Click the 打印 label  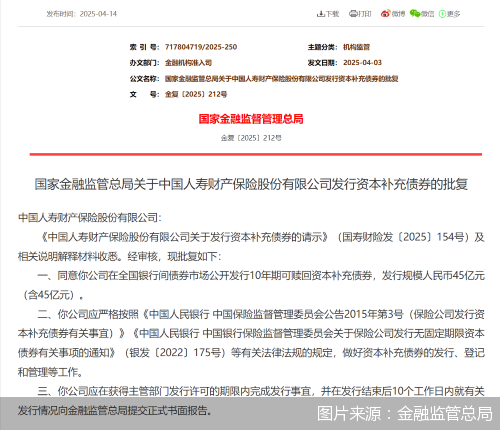[x=364, y=14]
